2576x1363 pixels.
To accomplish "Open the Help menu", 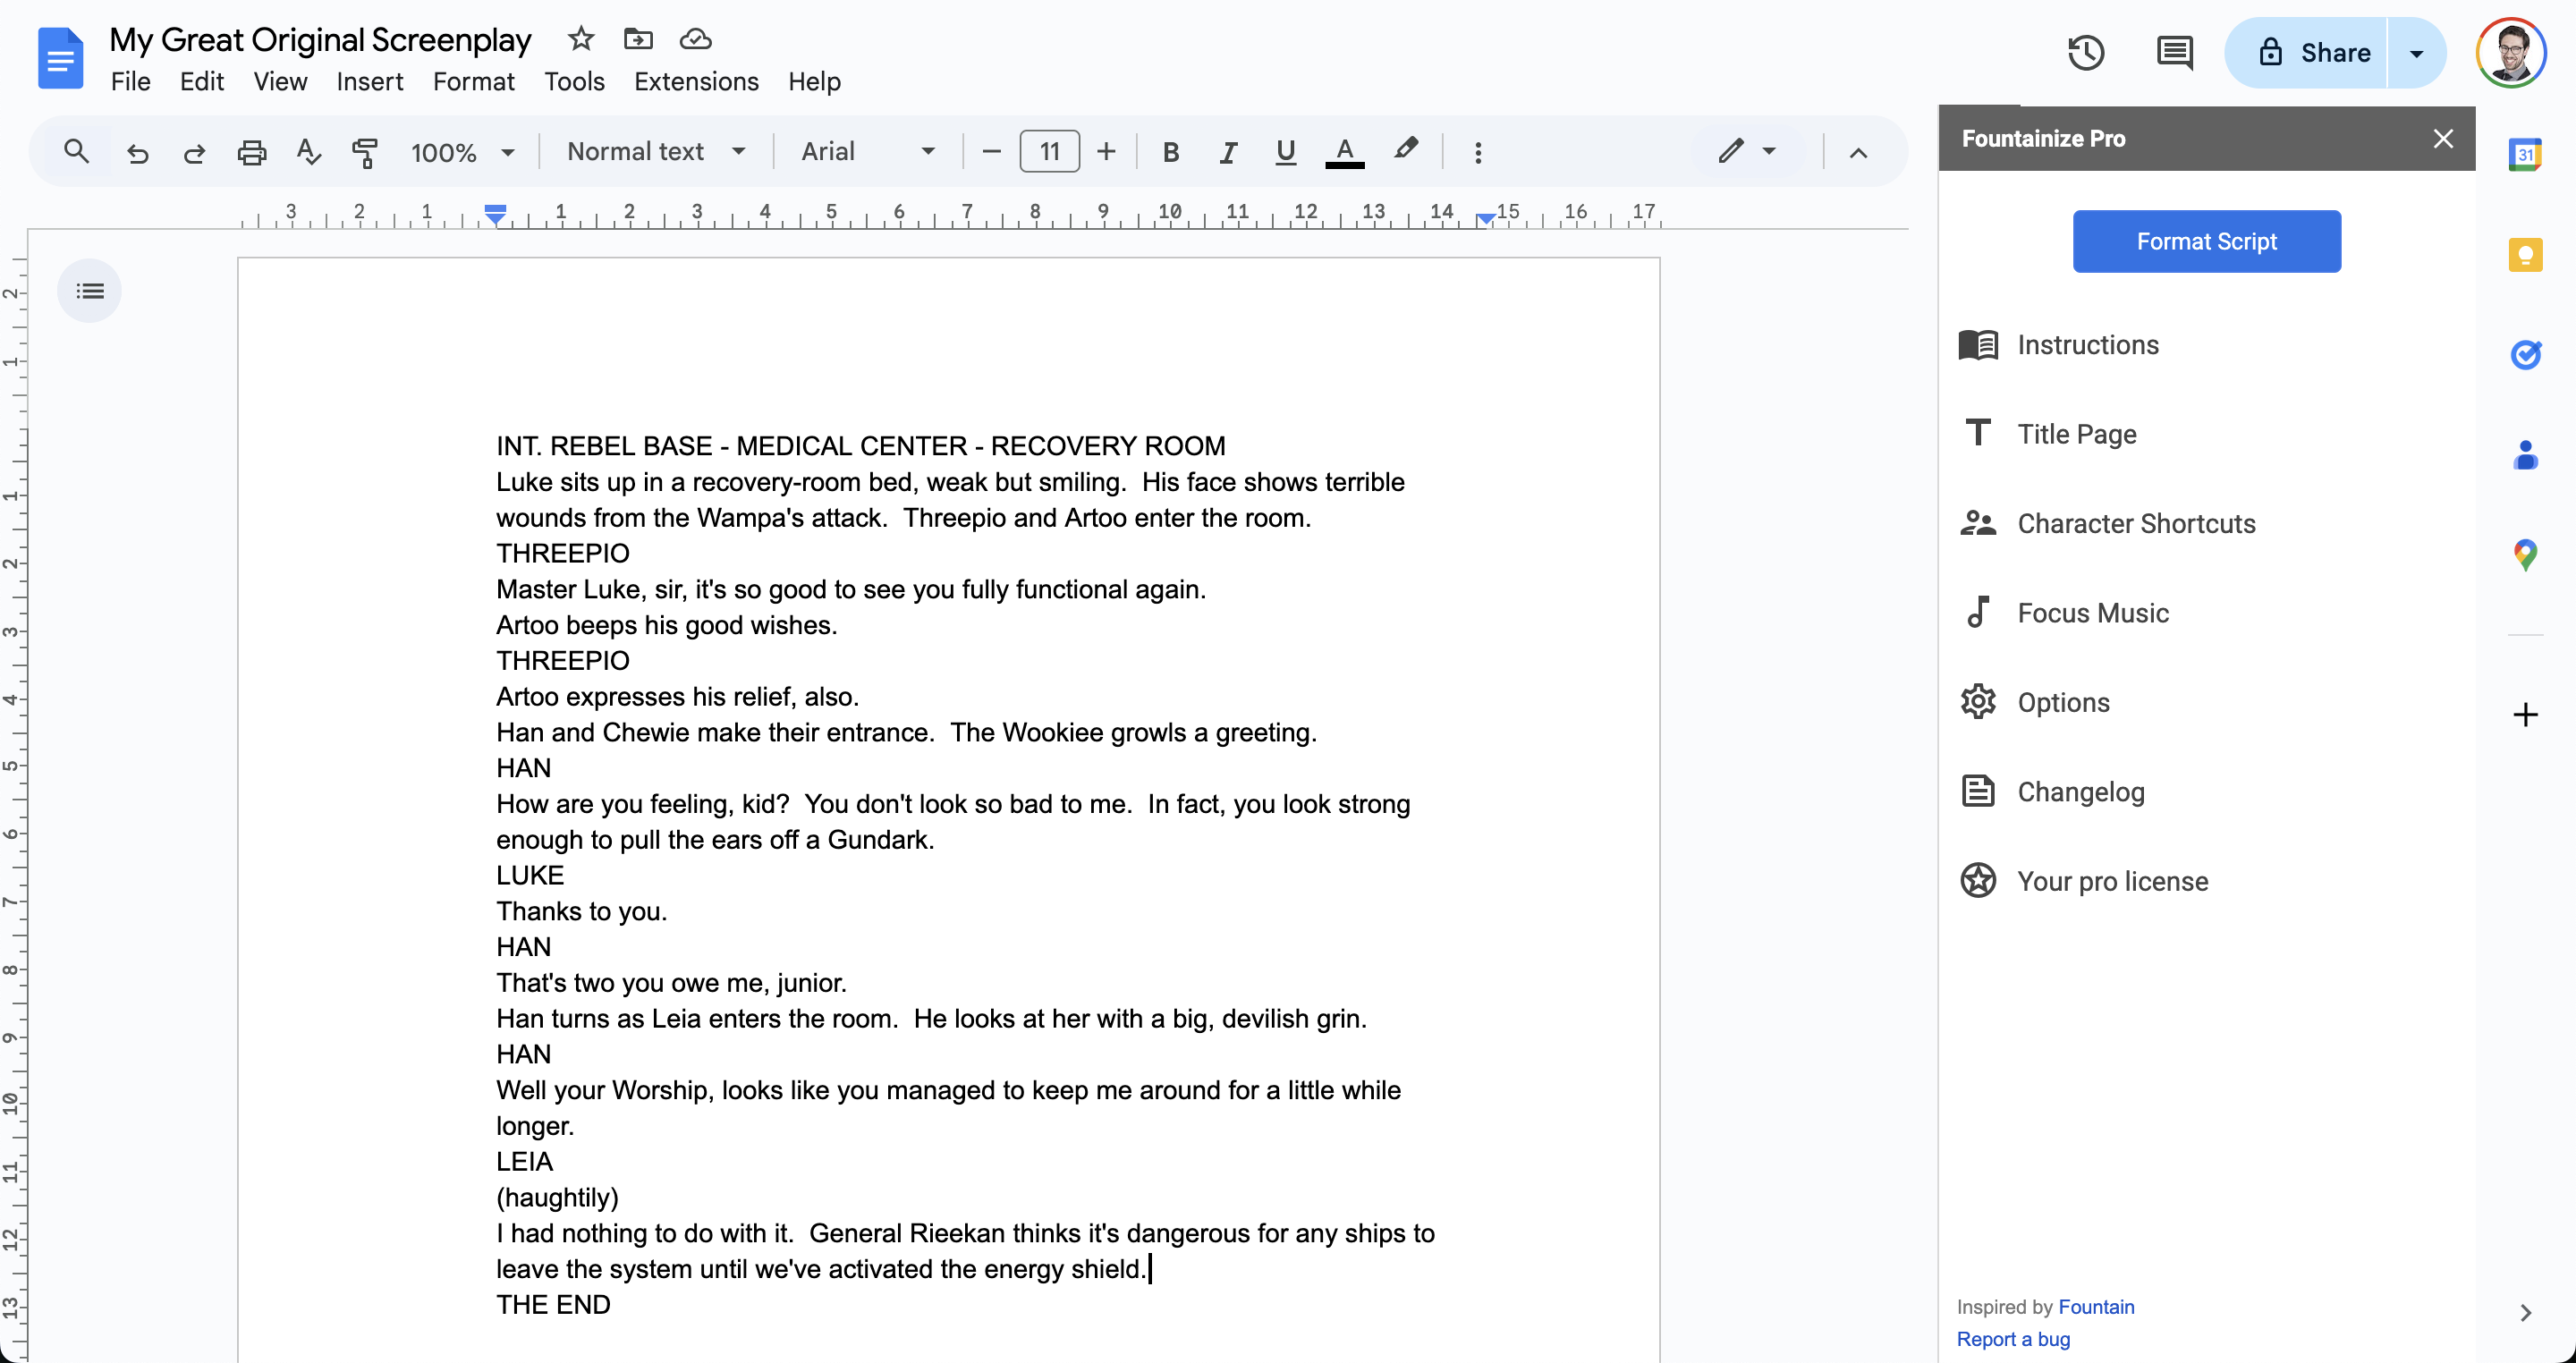I will click(814, 82).
